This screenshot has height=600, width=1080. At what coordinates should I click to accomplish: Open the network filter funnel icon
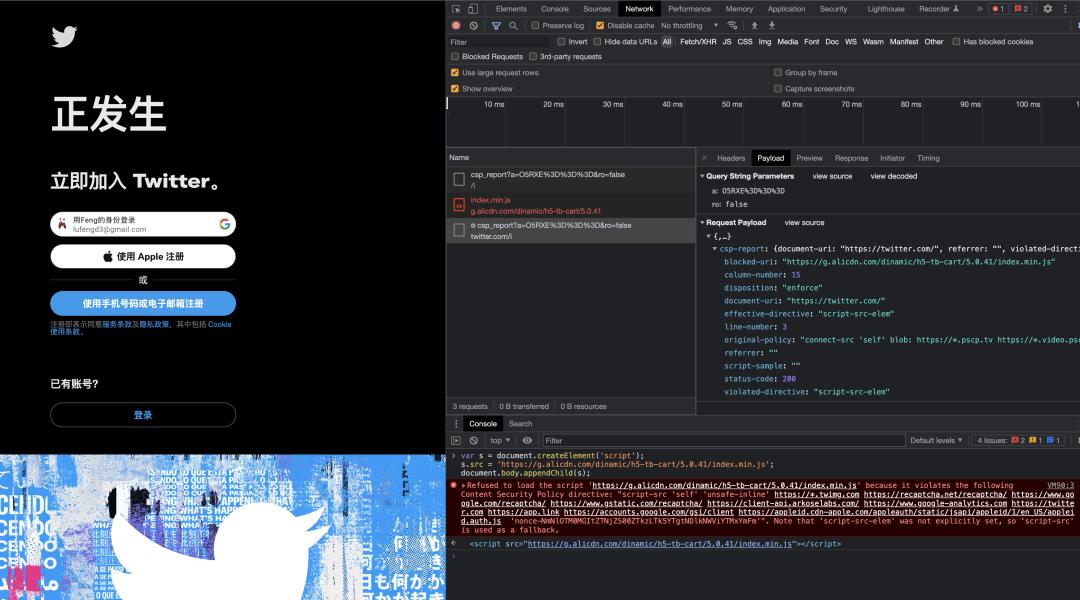(x=497, y=25)
